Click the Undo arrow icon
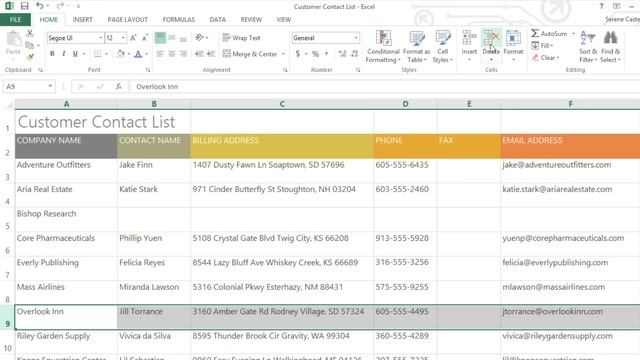This screenshot has height=360, width=640. [40, 6]
